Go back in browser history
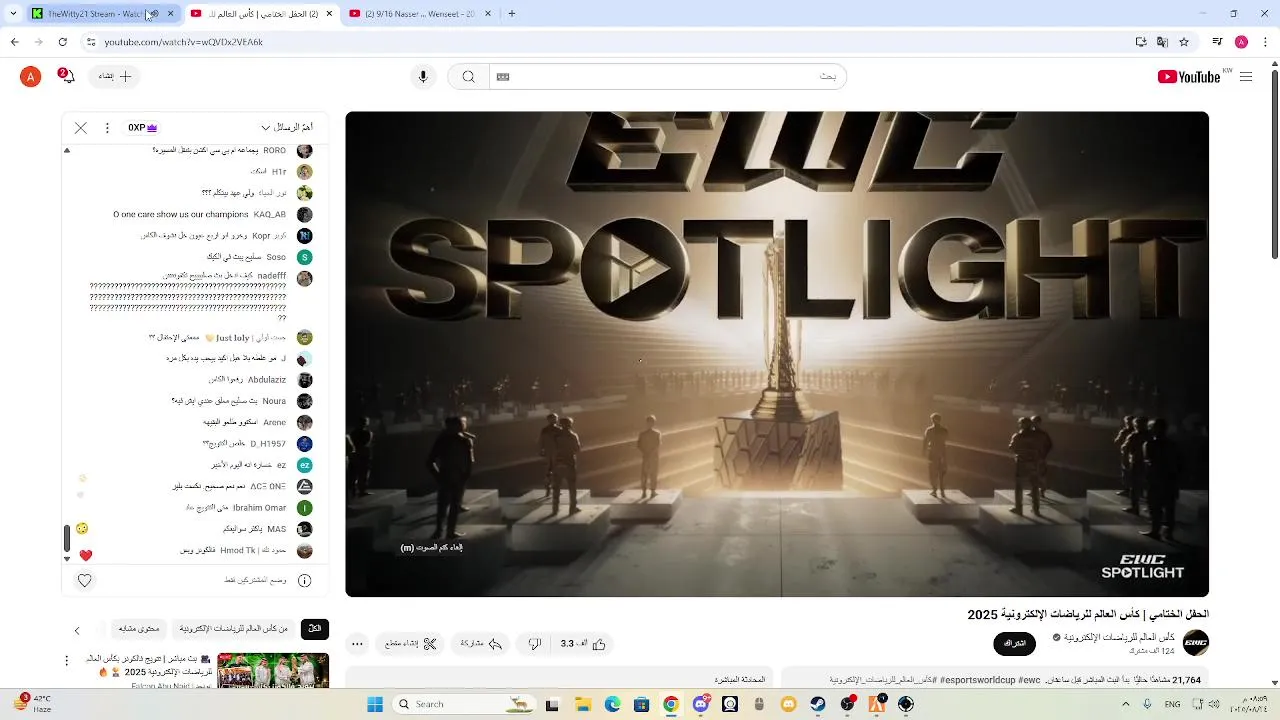Screen dimensions: 1280x720 [x=14, y=42]
